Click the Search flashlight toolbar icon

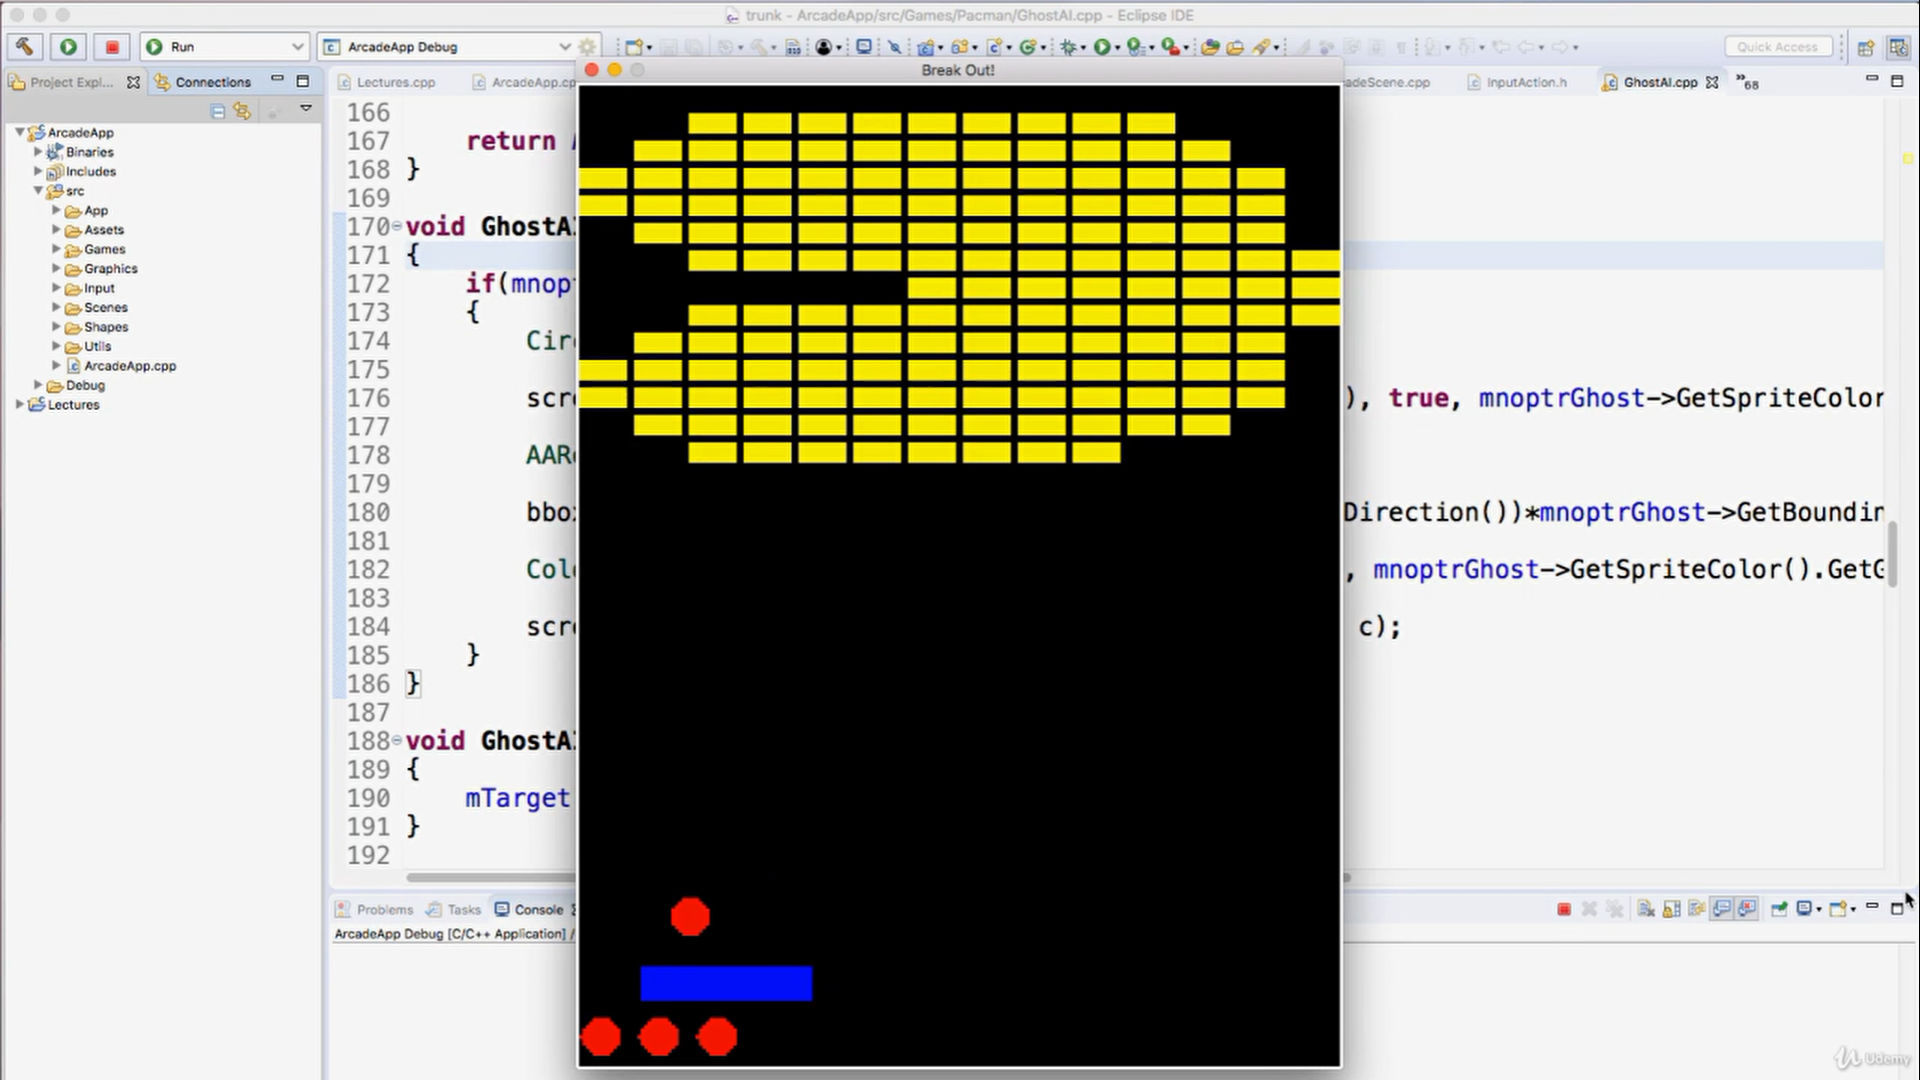click(x=1262, y=47)
